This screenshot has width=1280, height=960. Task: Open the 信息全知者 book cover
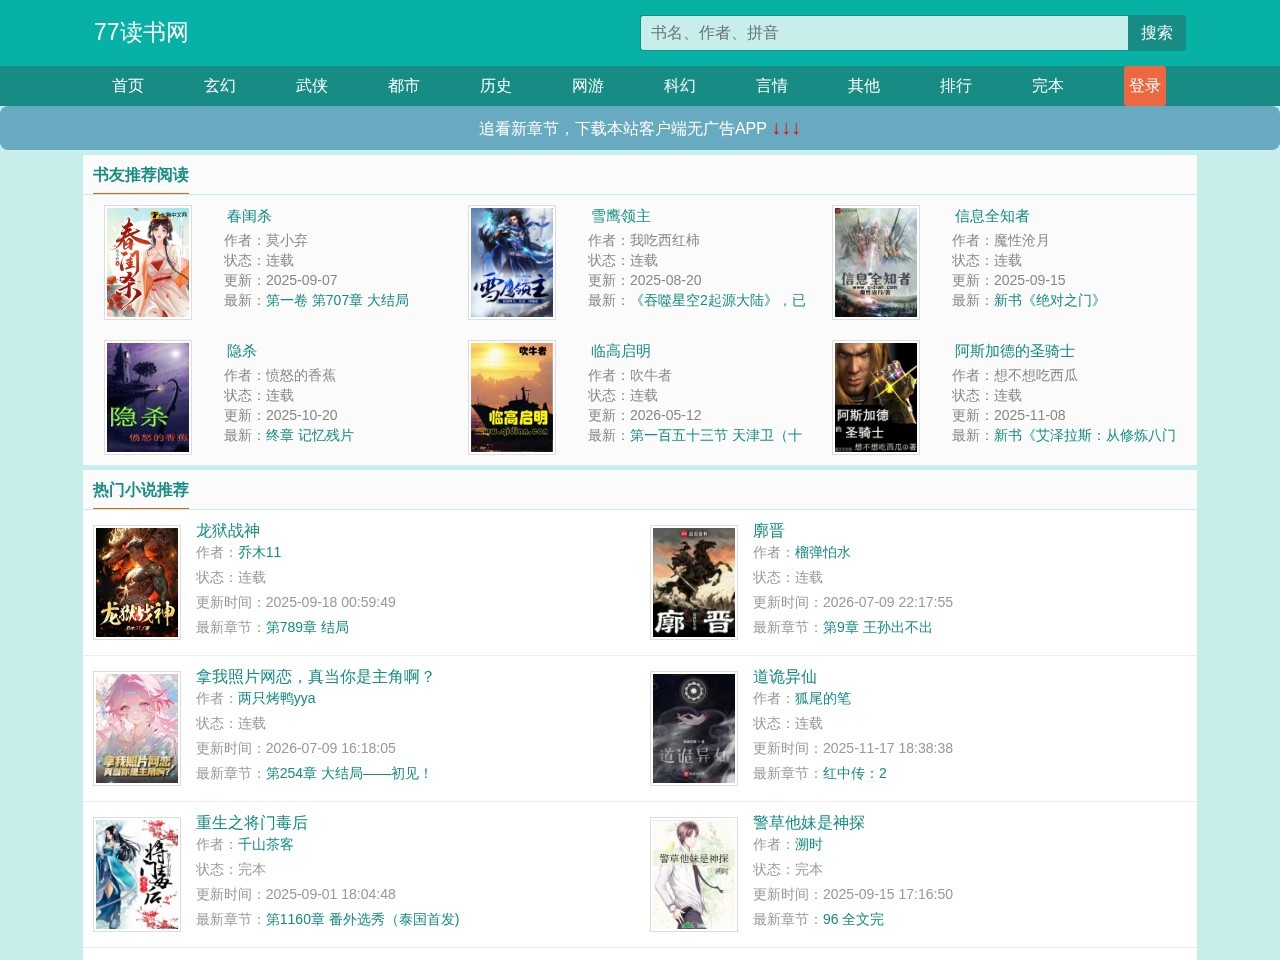click(x=876, y=263)
